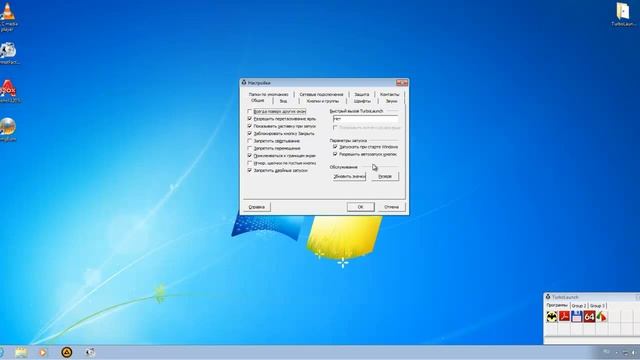640x360 pixels.
Task: Open the 'Шрифты' tab
Action: [x=362, y=101]
